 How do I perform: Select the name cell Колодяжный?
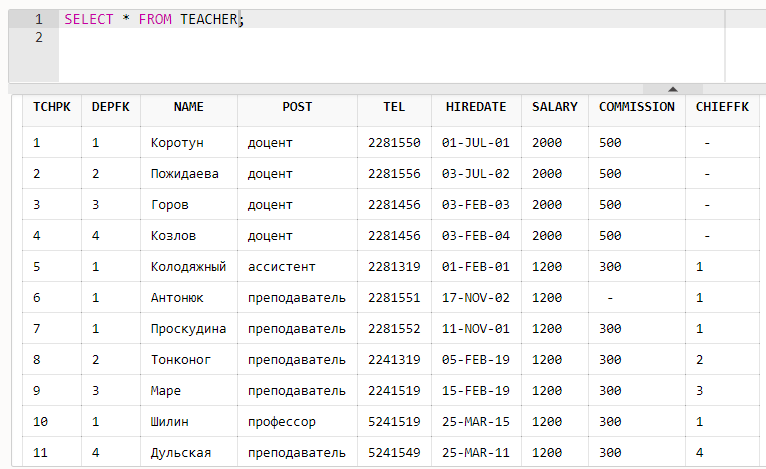pos(188,267)
